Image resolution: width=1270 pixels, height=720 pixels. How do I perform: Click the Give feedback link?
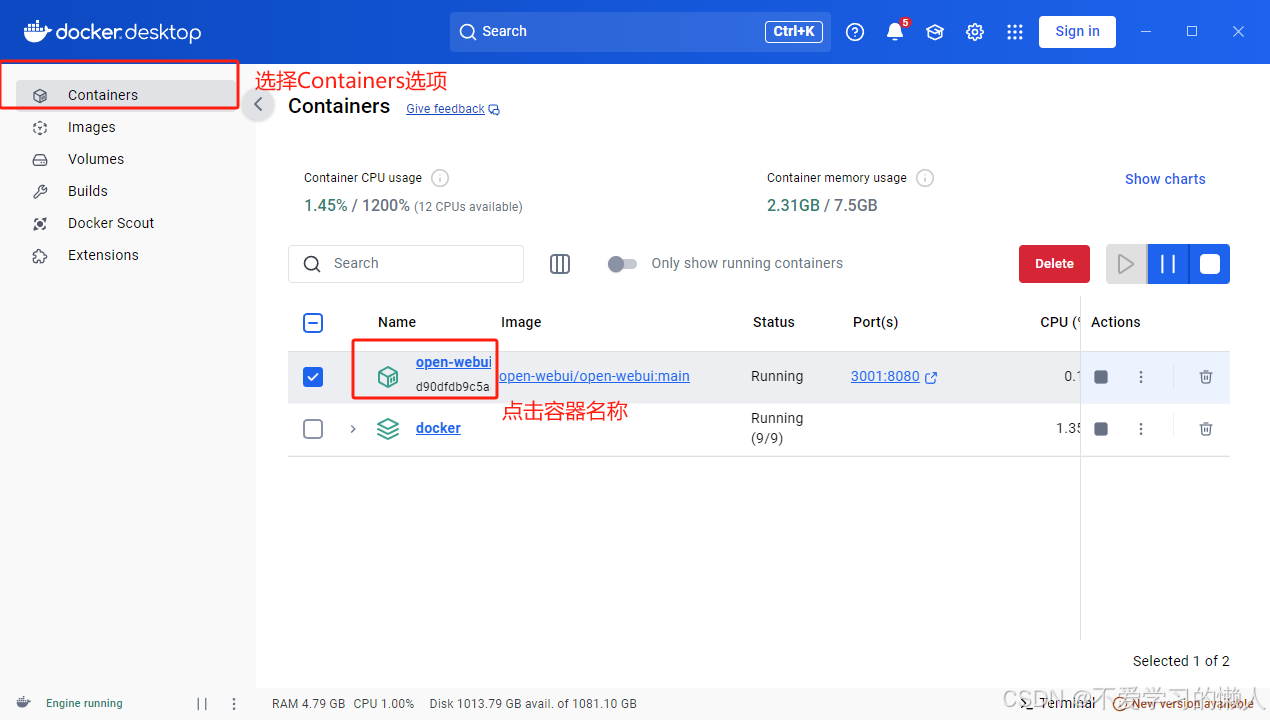445,109
